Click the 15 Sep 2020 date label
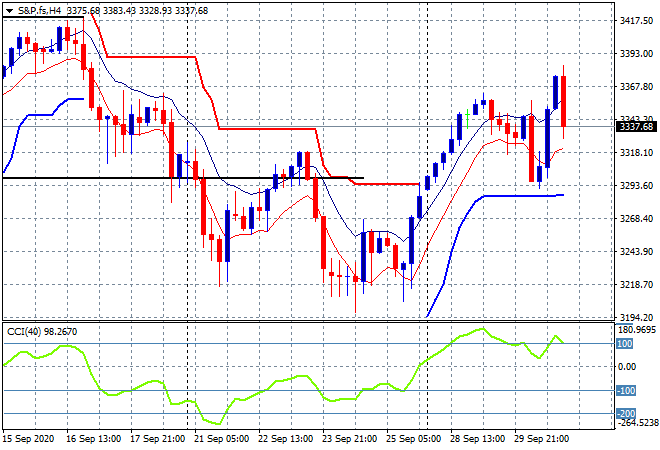Screen dimensions: 660x450 pos(29,439)
